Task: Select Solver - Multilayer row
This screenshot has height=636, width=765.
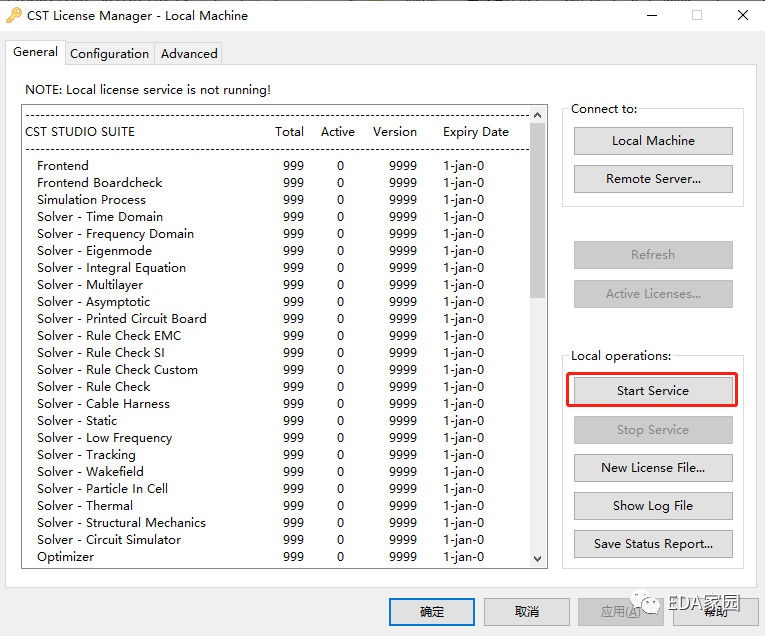Action: tap(260, 285)
